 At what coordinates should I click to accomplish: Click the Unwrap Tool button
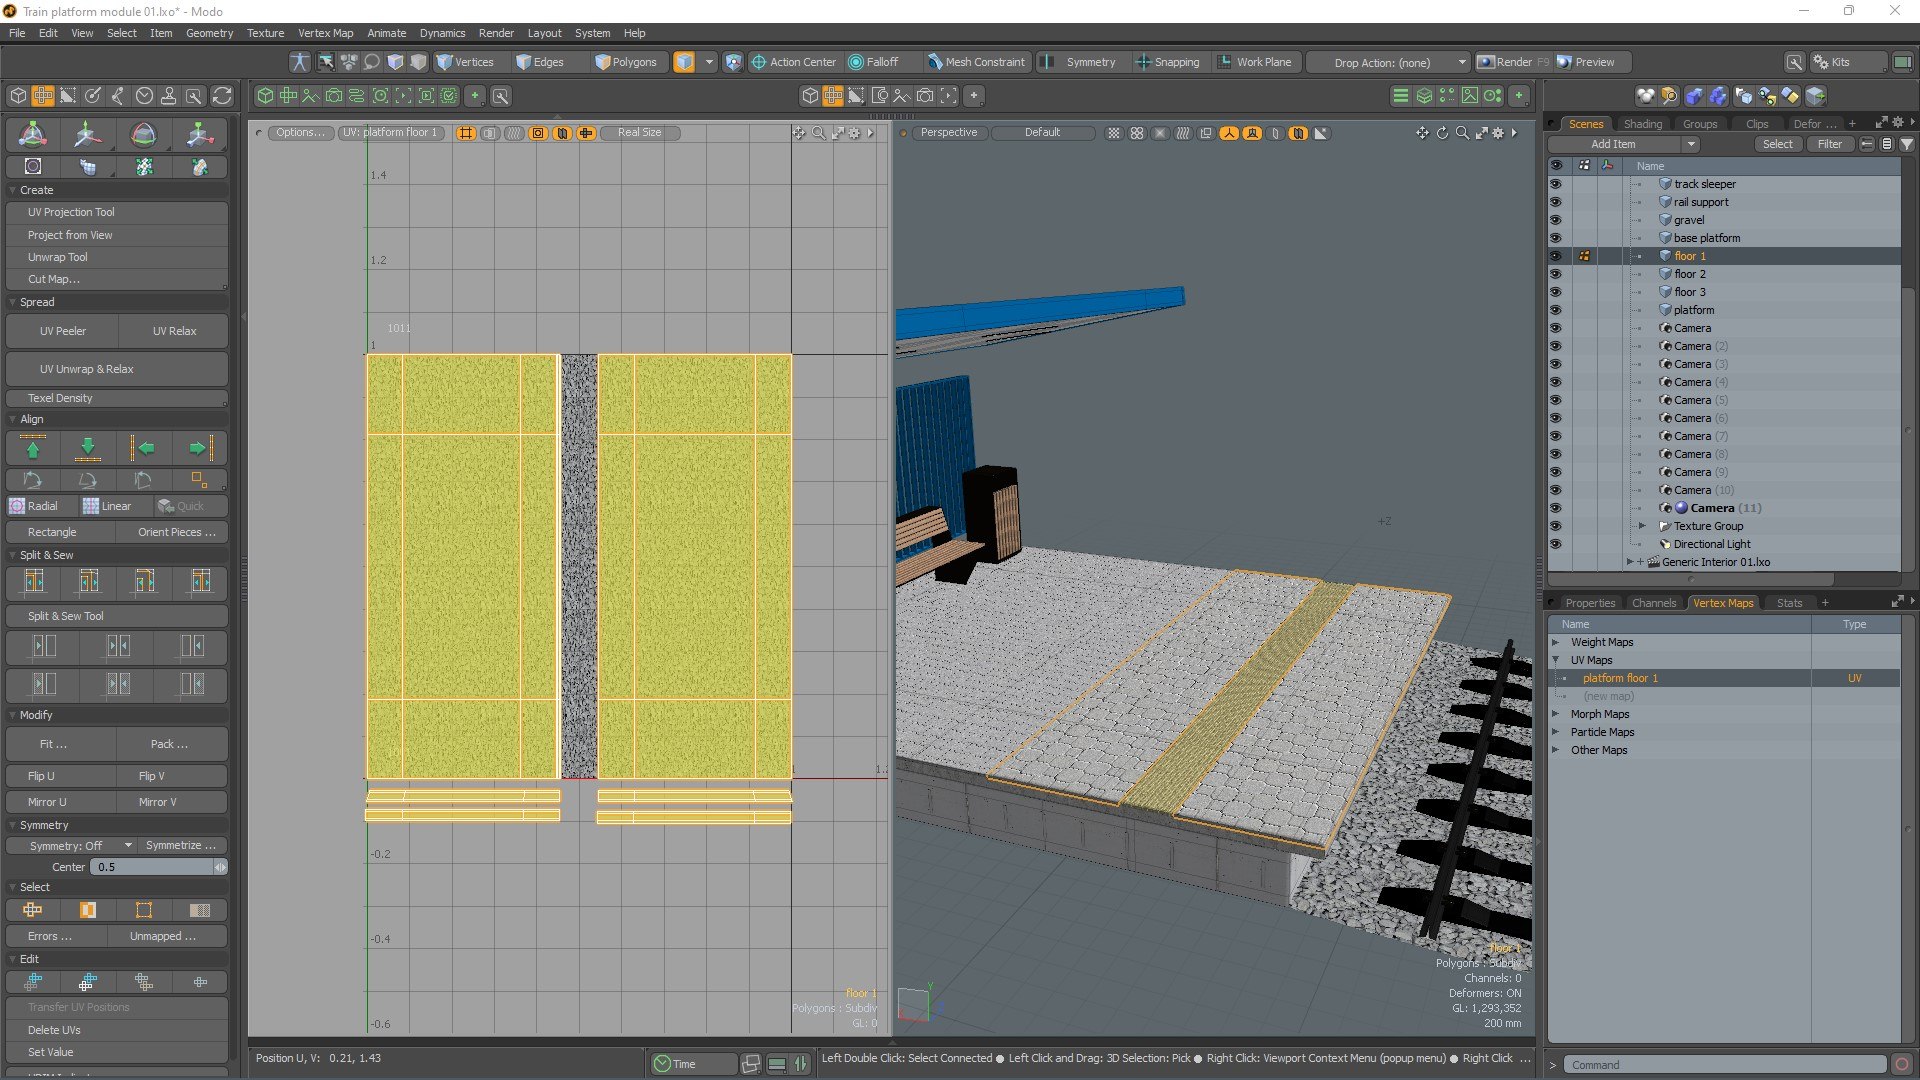pyautogui.click(x=117, y=257)
